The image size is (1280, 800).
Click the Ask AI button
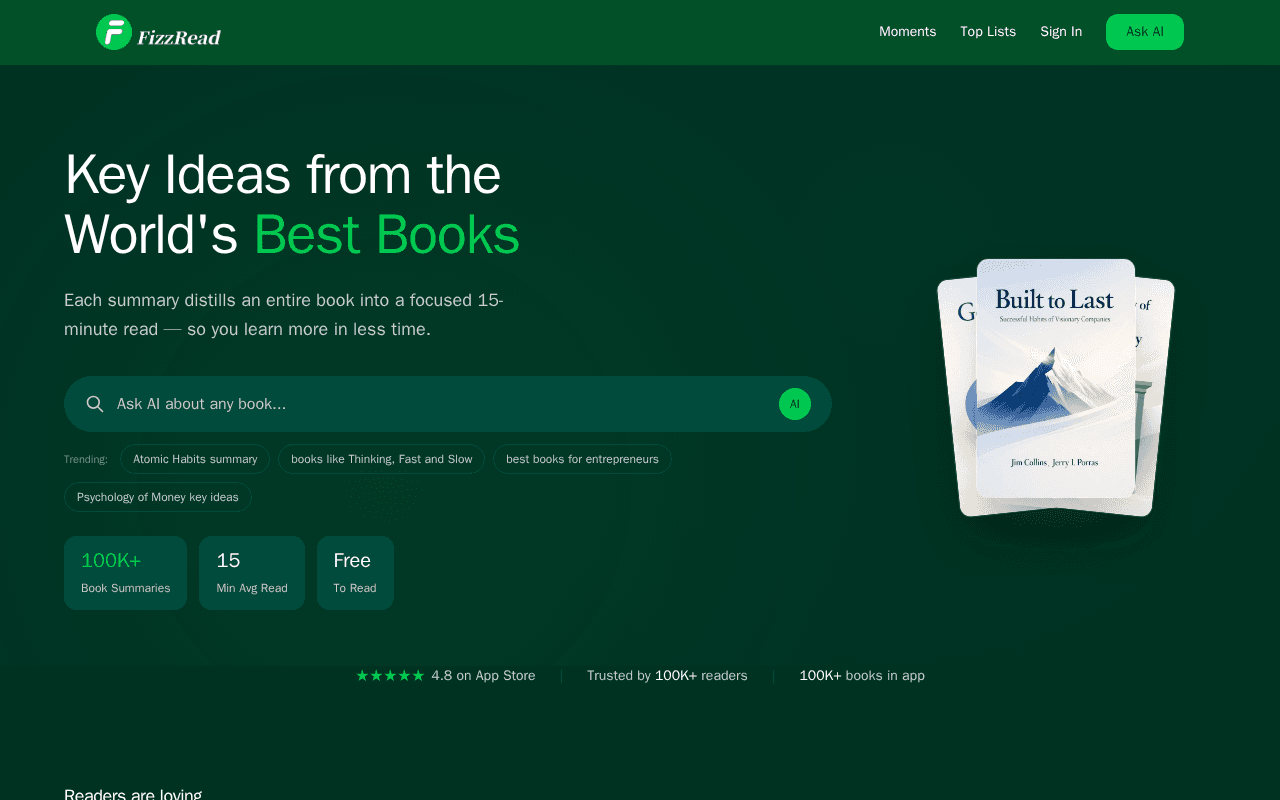[1145, 32]
